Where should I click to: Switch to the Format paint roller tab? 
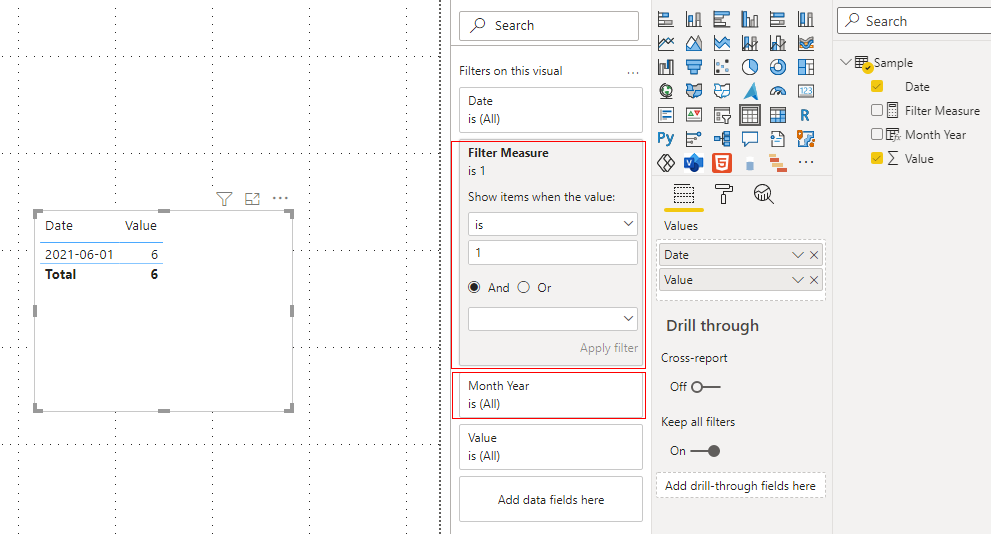(723, 194)
